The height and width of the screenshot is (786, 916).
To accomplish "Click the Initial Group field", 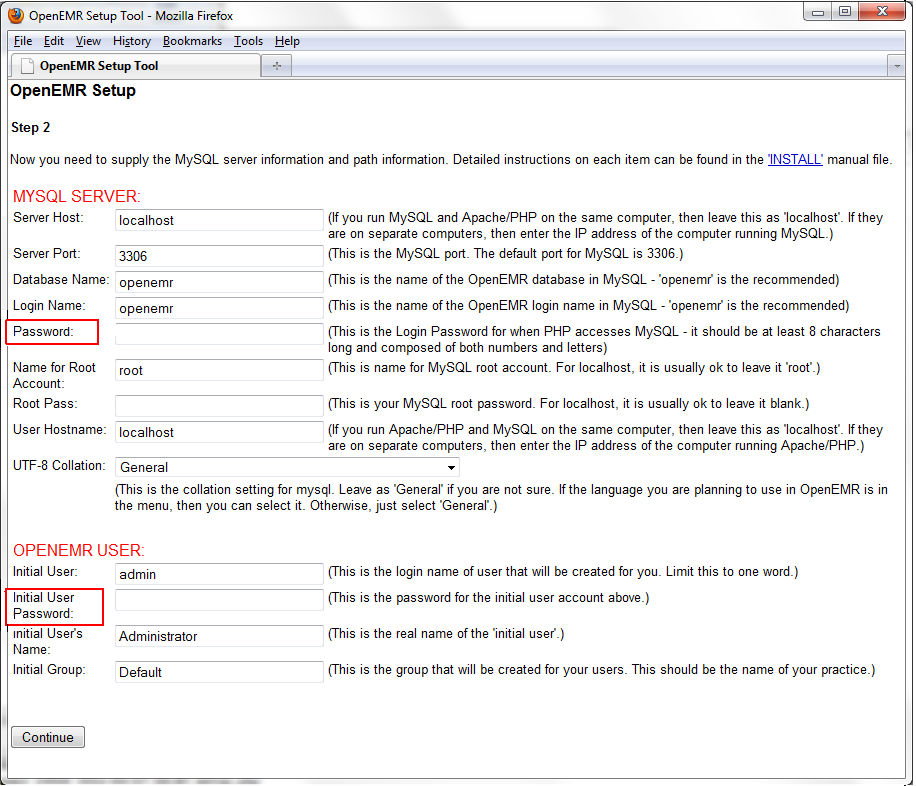I will click(x=219, y=671).
